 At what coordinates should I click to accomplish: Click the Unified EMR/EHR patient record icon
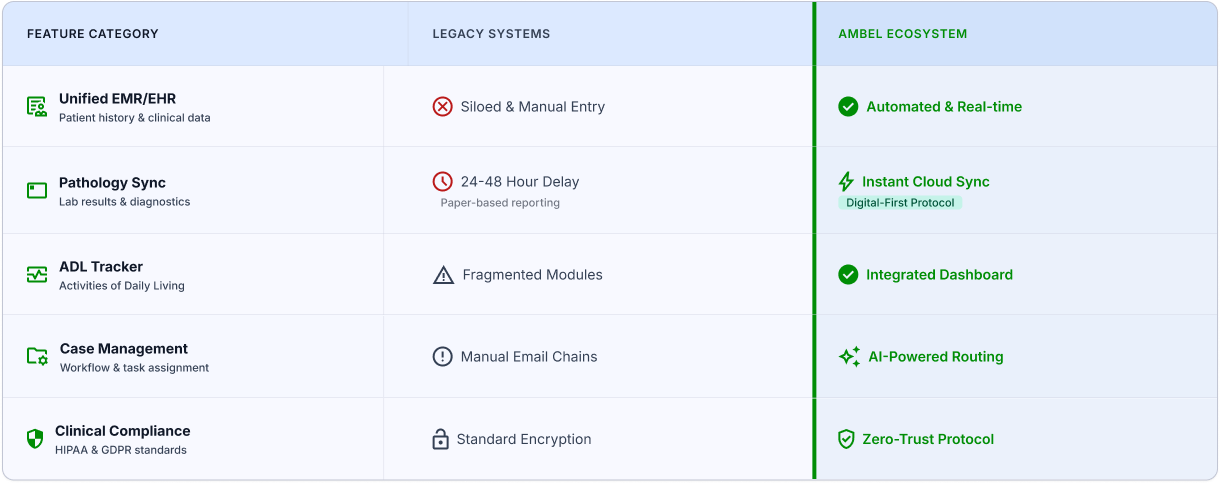37,107
